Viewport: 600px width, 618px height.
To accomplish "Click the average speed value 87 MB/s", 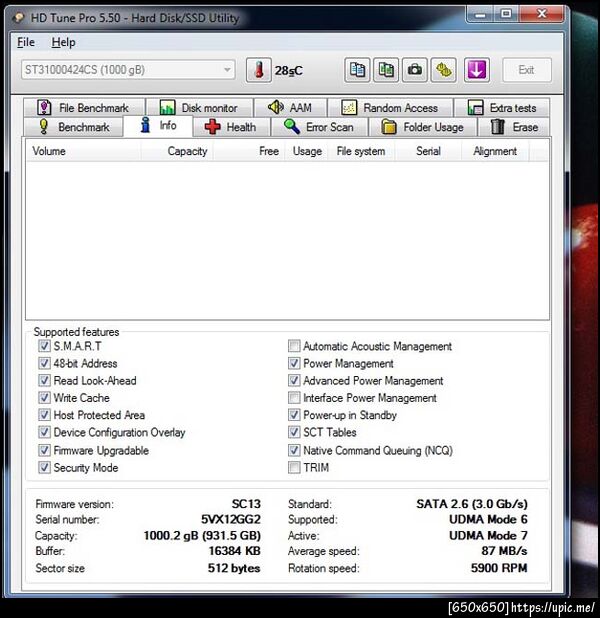I will (504, 551).
